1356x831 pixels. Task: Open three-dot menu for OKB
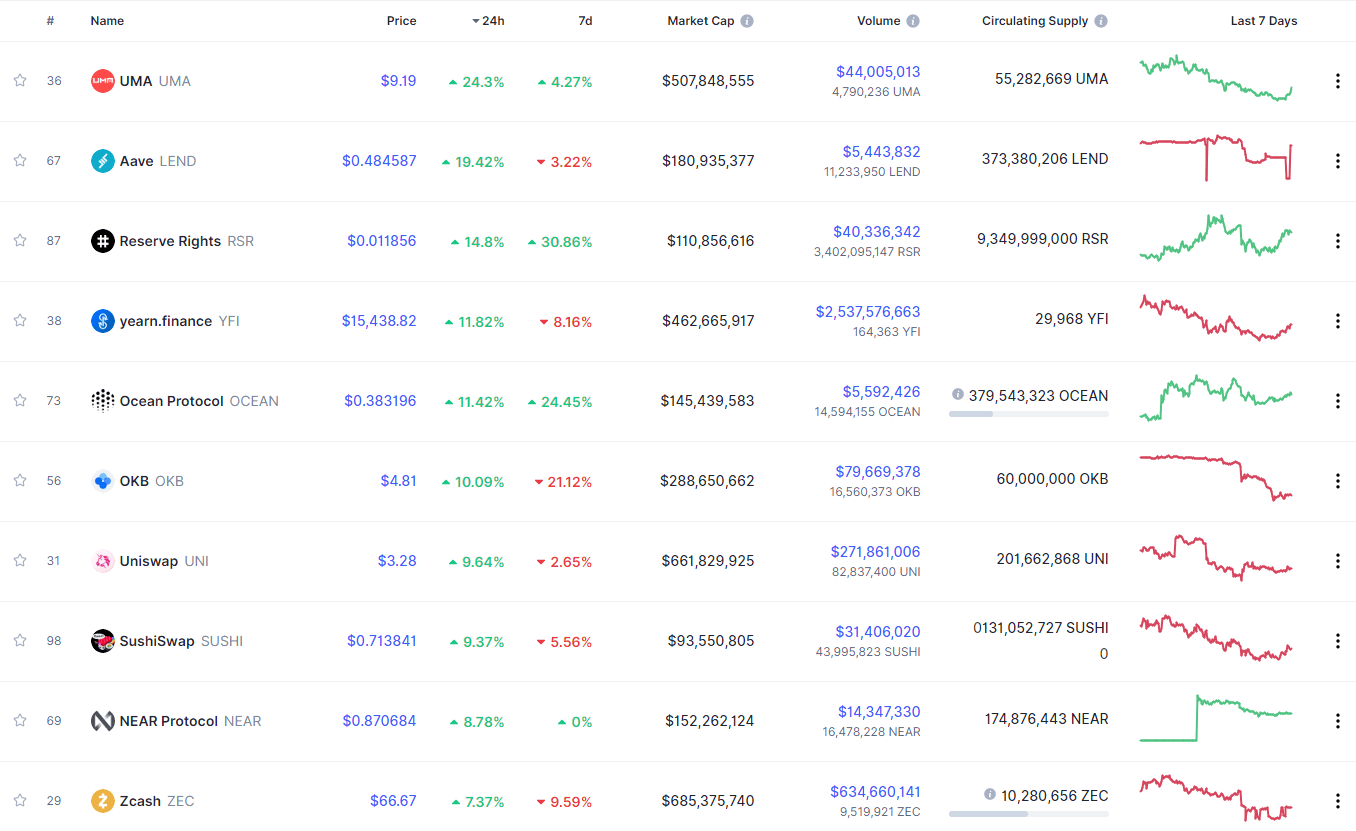tap(1337, 481)
